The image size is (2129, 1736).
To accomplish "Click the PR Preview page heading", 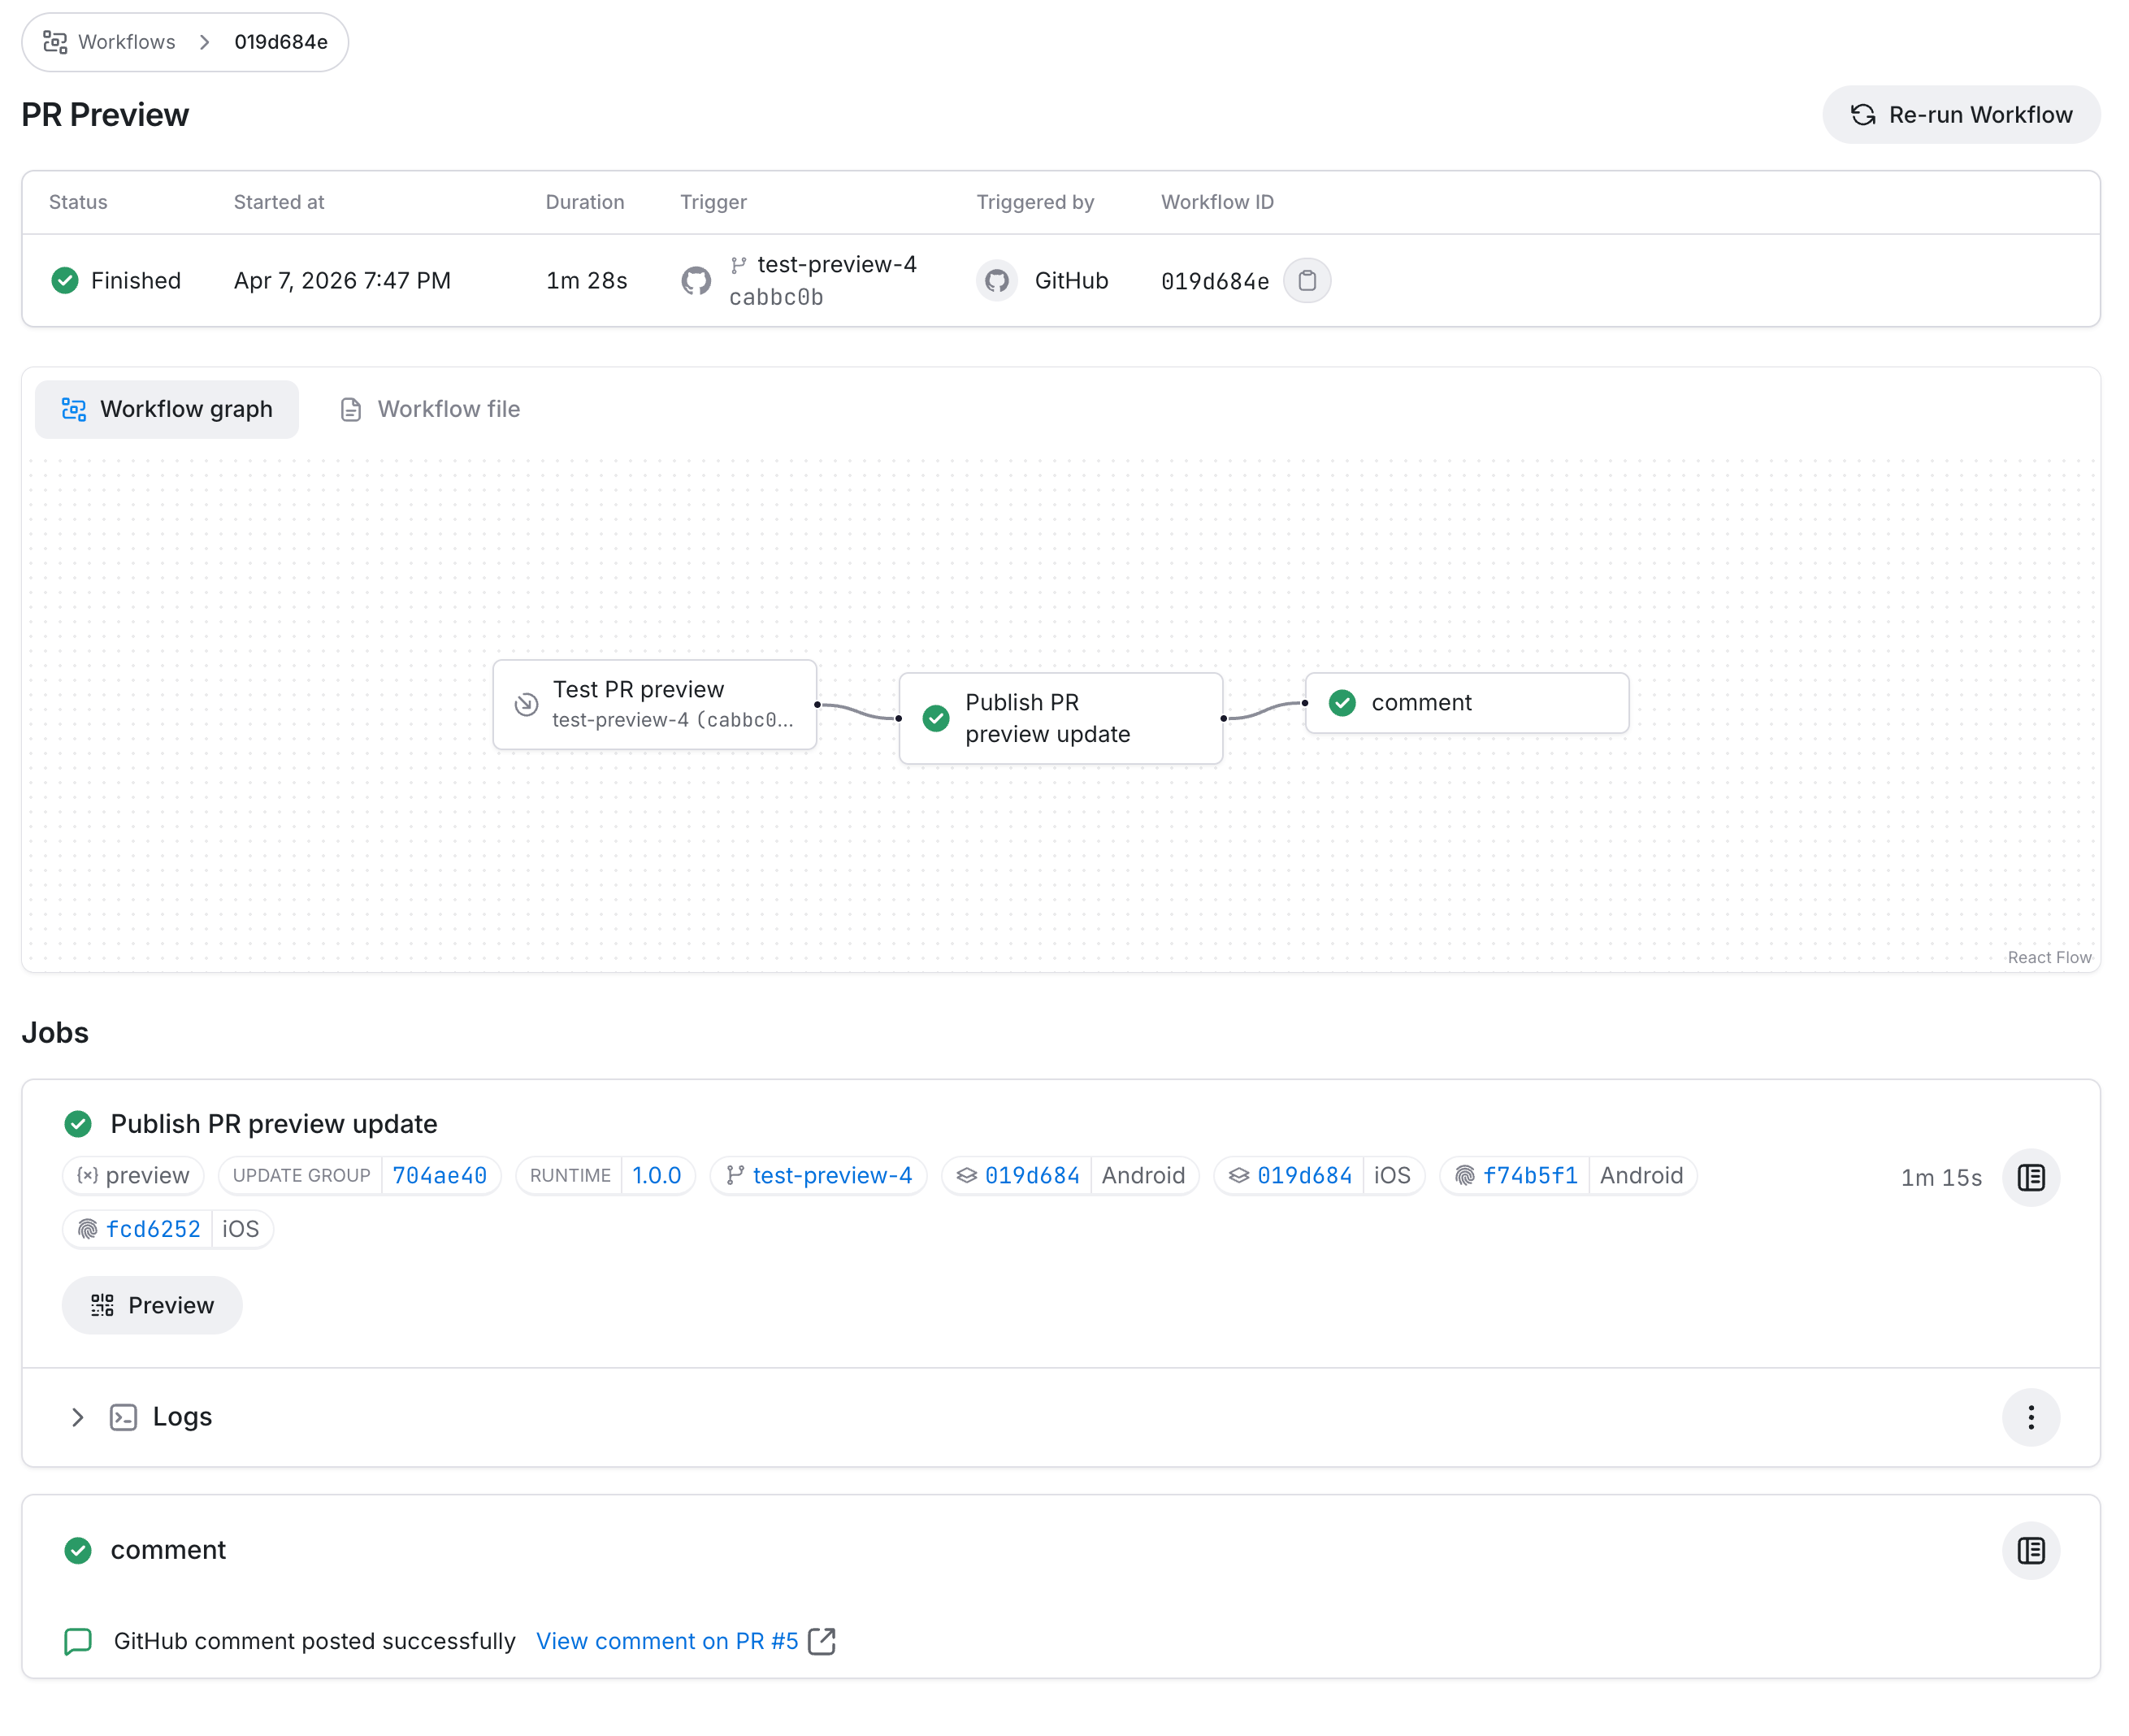I will click(x=105, y=115).
